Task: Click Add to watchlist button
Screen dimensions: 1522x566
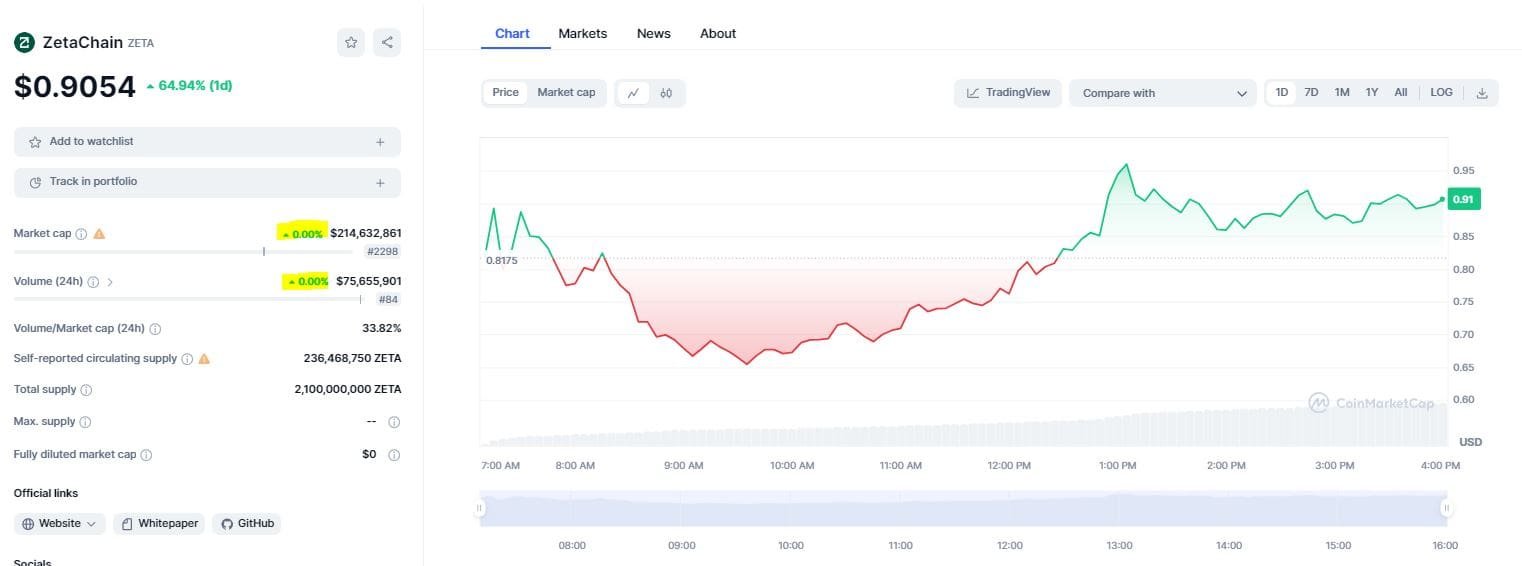Action: 207,142
